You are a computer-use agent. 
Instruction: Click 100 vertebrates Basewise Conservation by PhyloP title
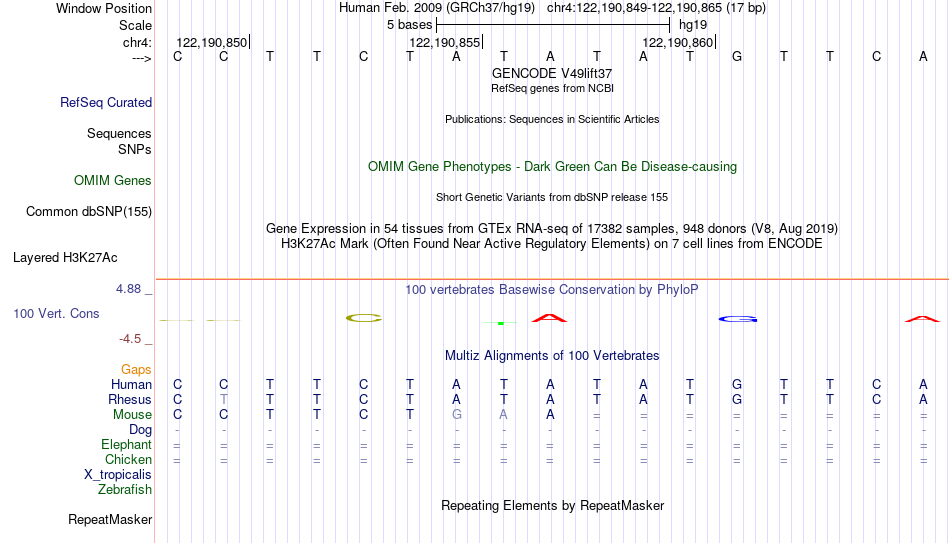point(552,290)
